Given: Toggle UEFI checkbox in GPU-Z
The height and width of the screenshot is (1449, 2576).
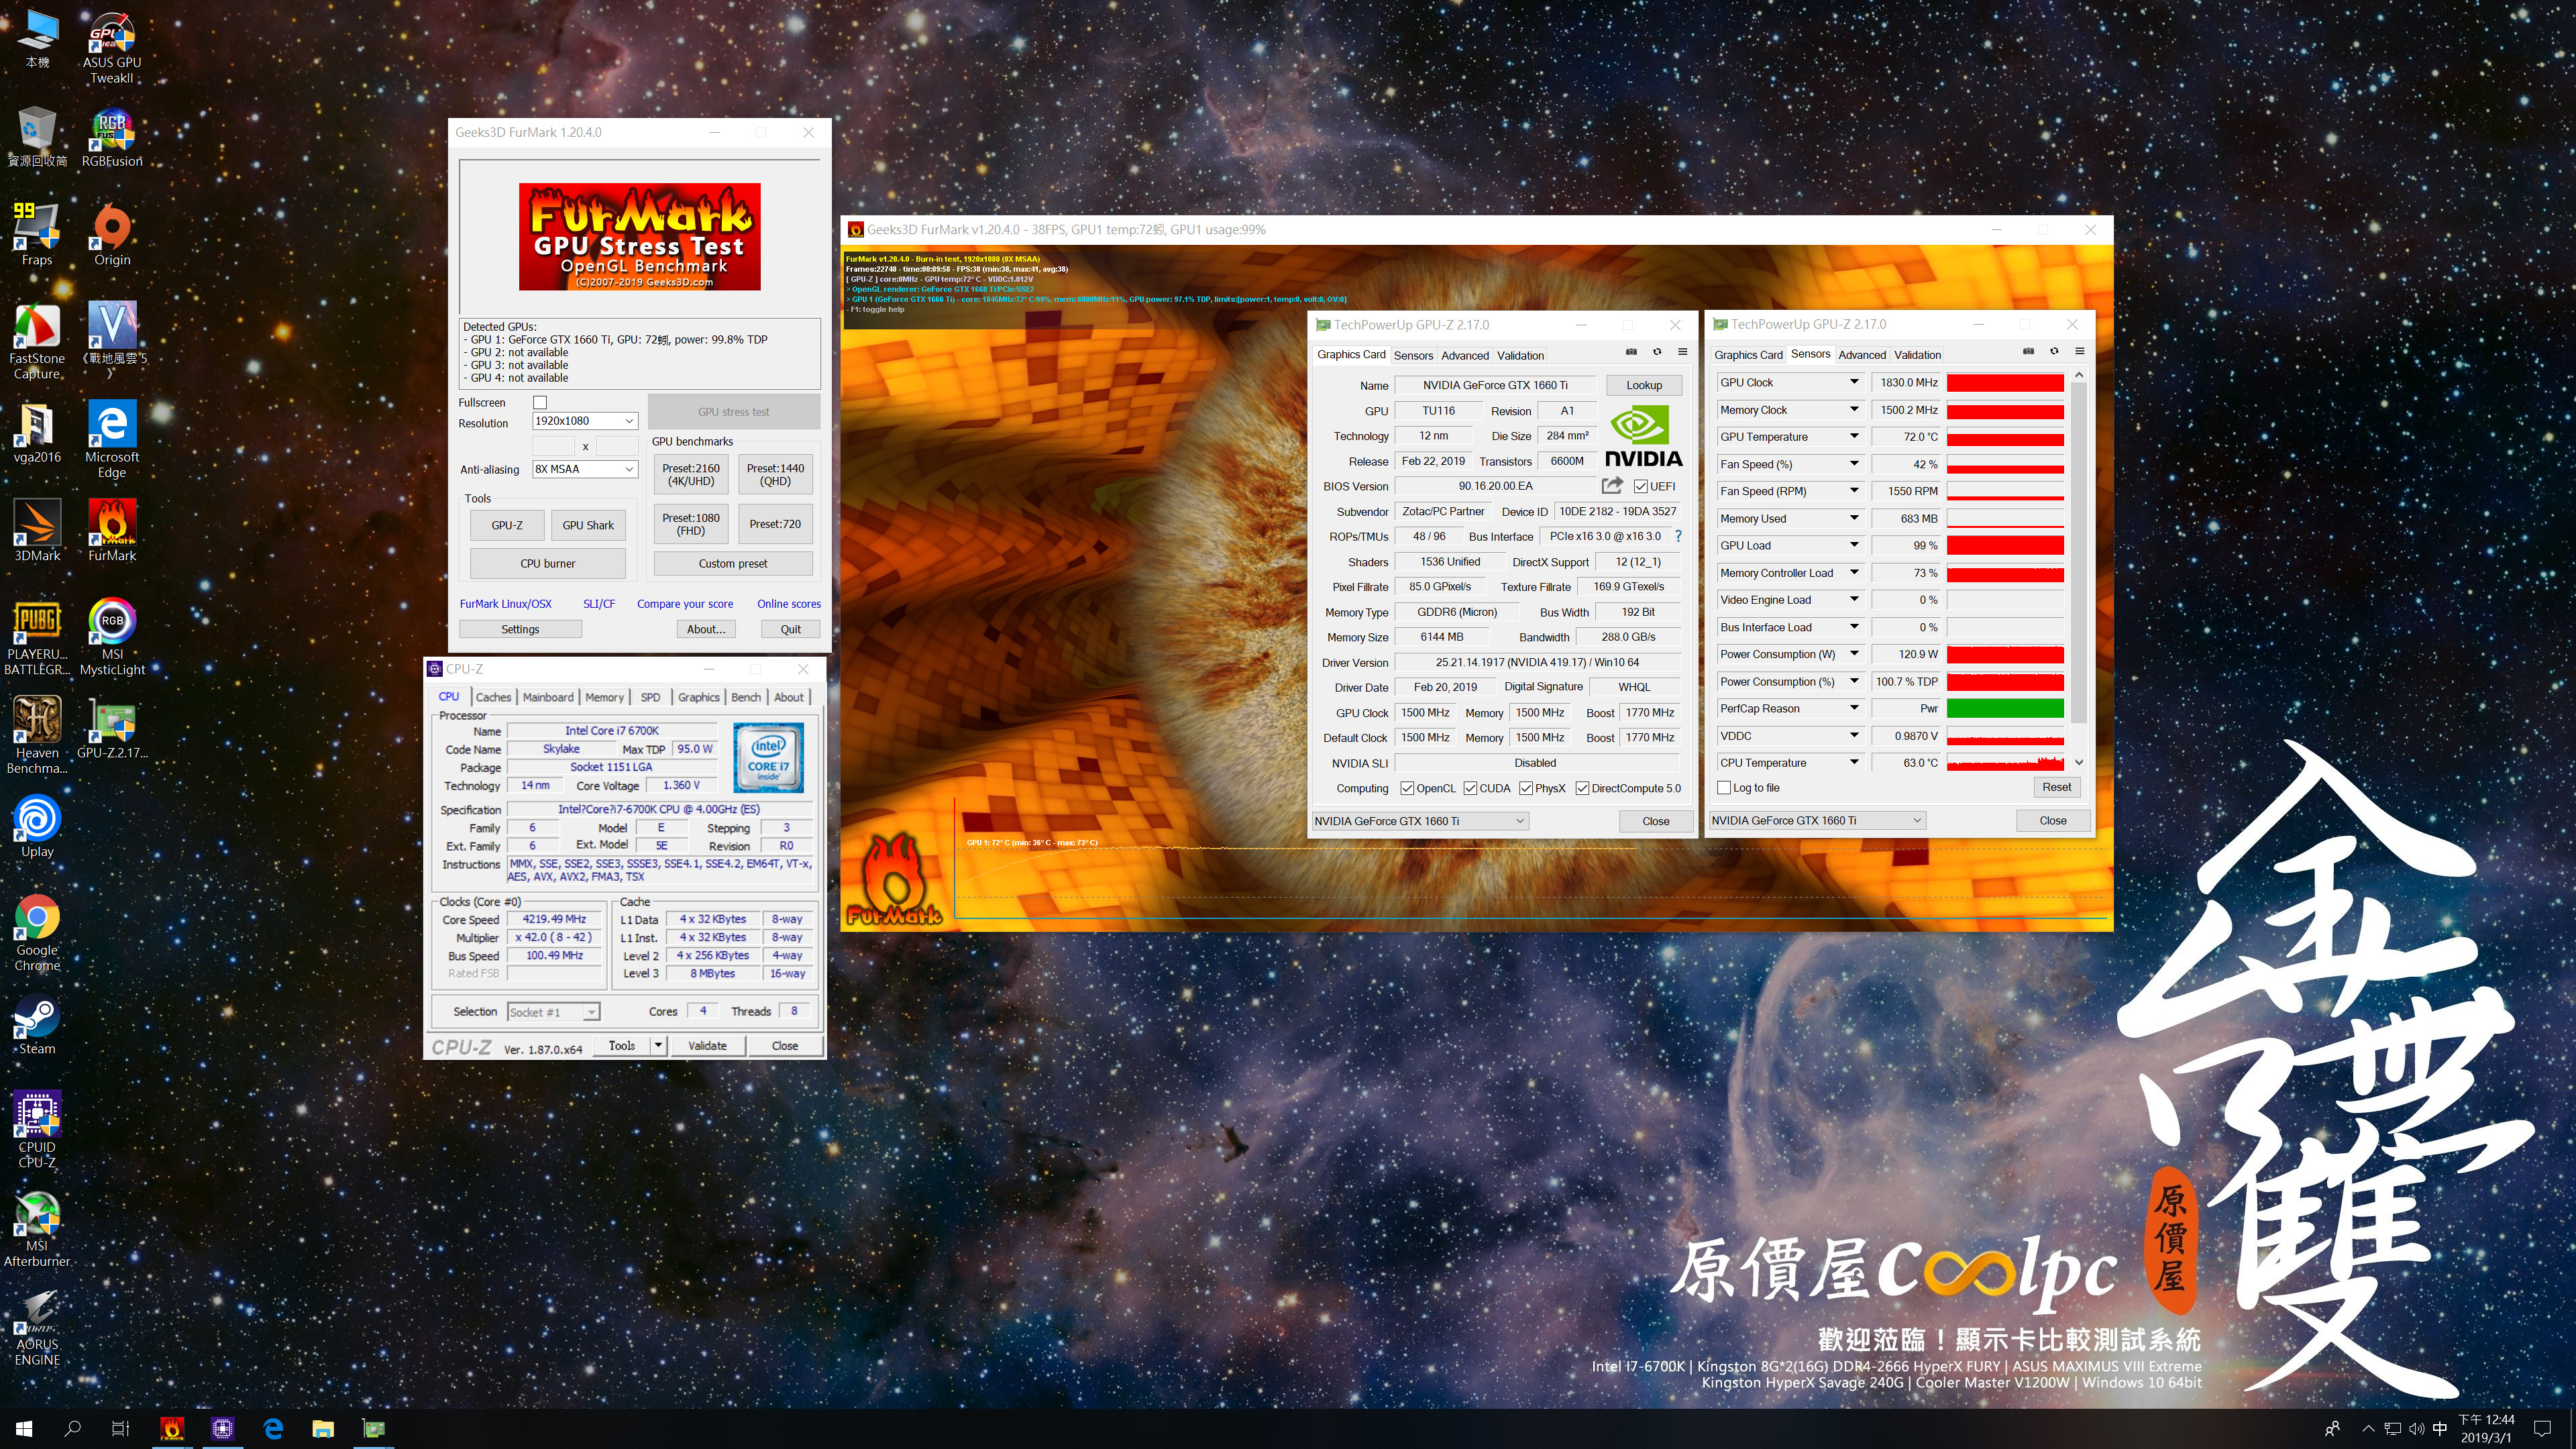Looking at the screenshot, I should click(x=1641, y=486).
